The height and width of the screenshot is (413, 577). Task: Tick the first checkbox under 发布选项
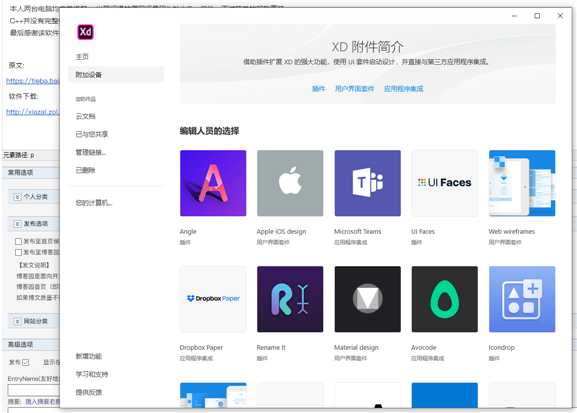(x=18, y=241)
